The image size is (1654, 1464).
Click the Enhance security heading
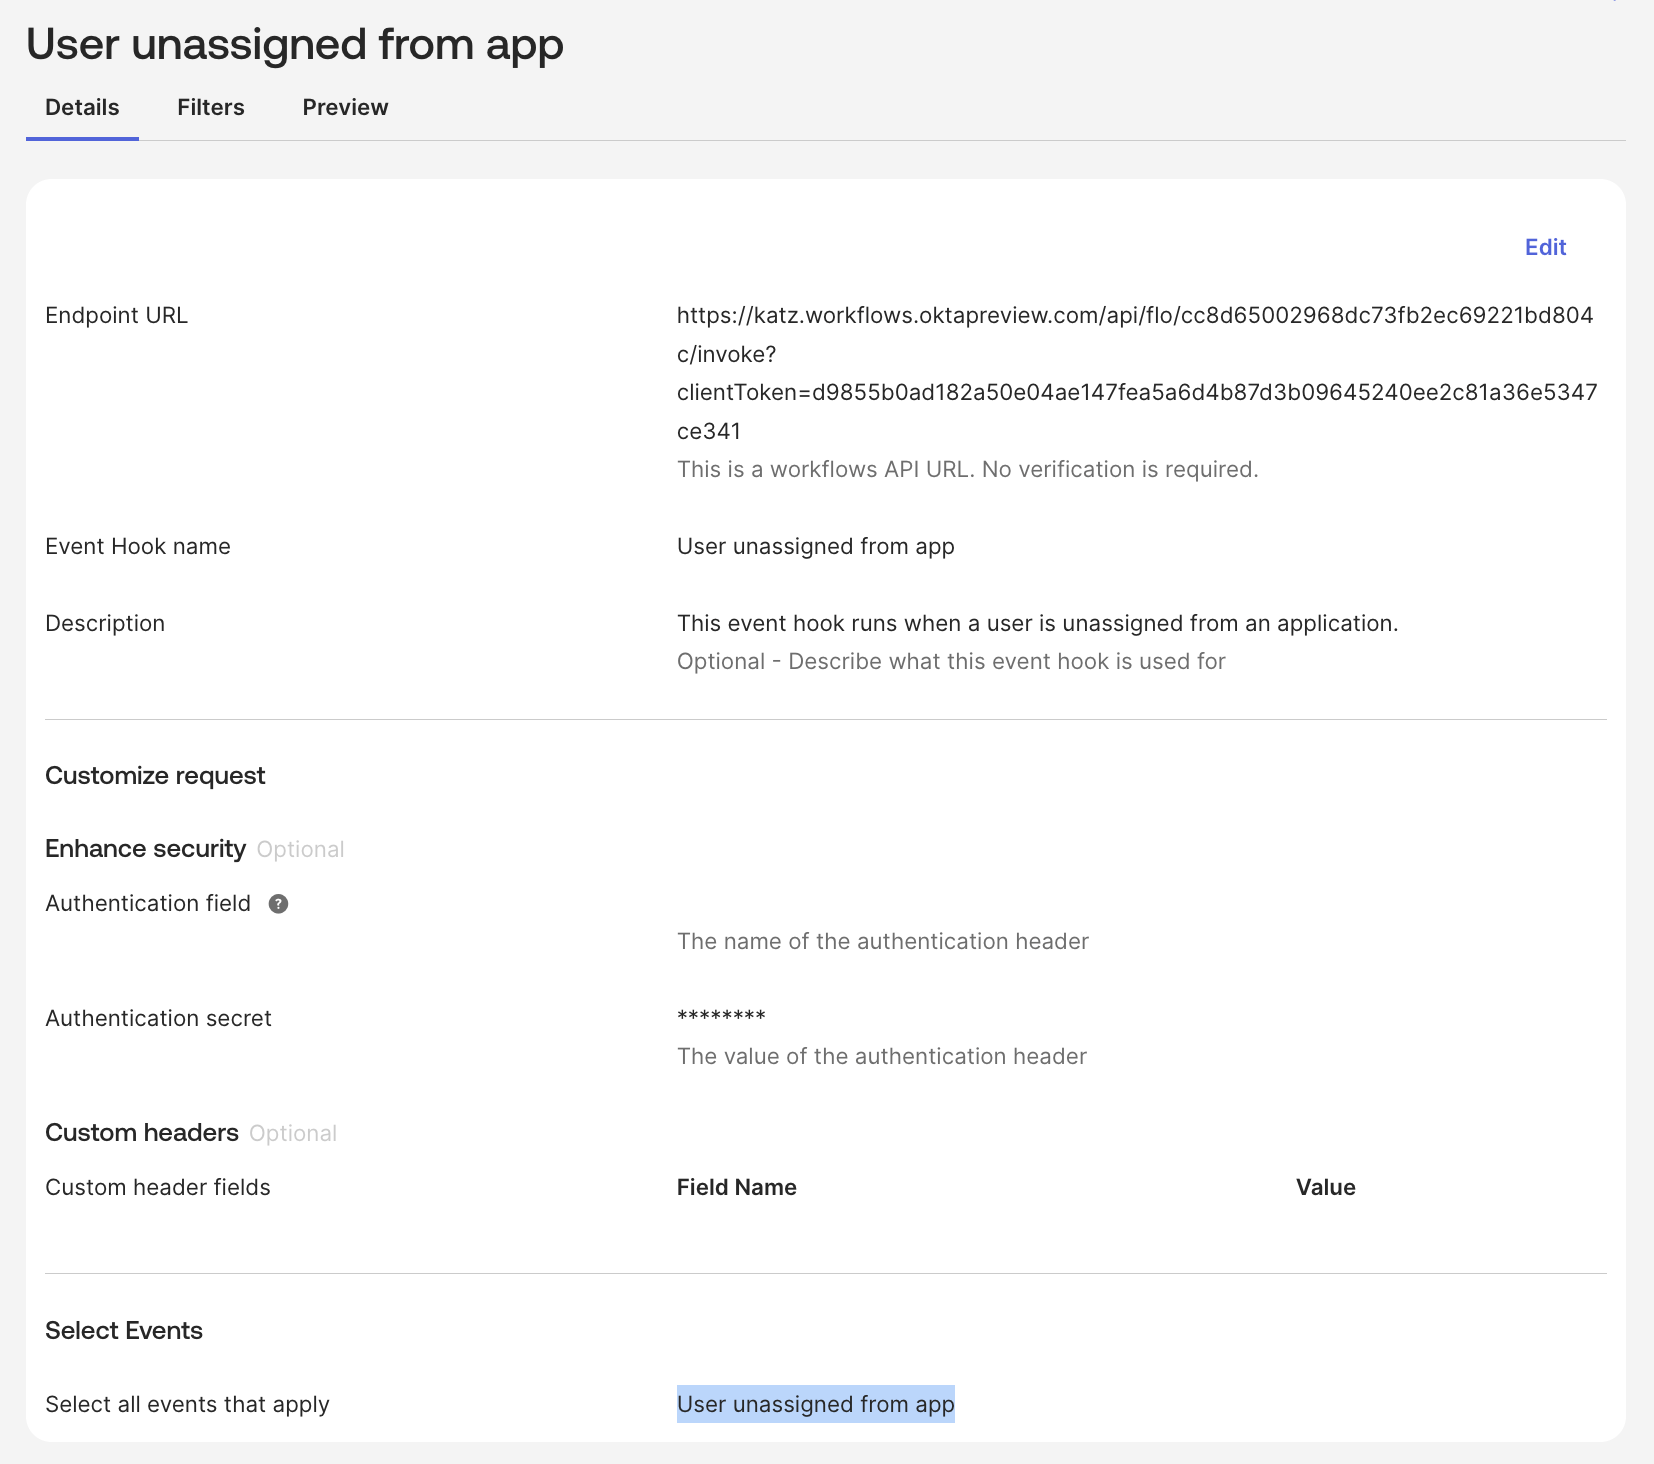145,849
